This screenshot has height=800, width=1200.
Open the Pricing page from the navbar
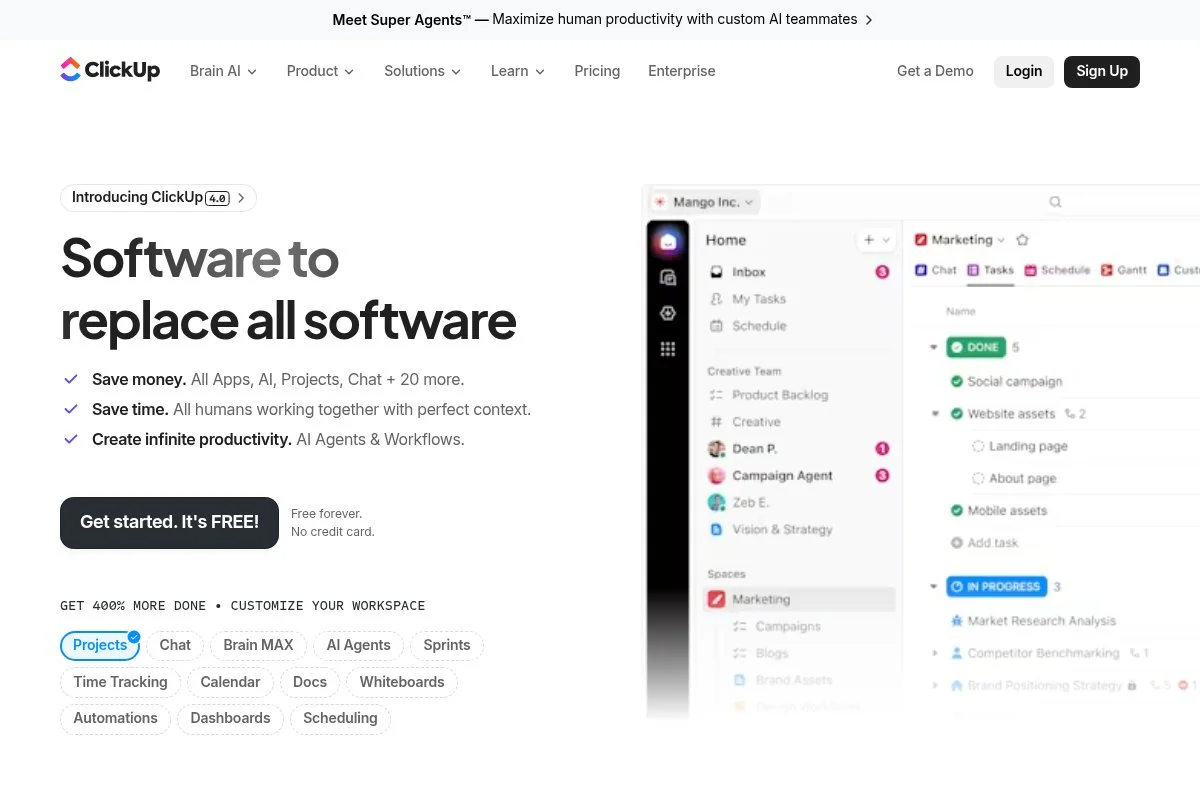click(x=597, y=71)
